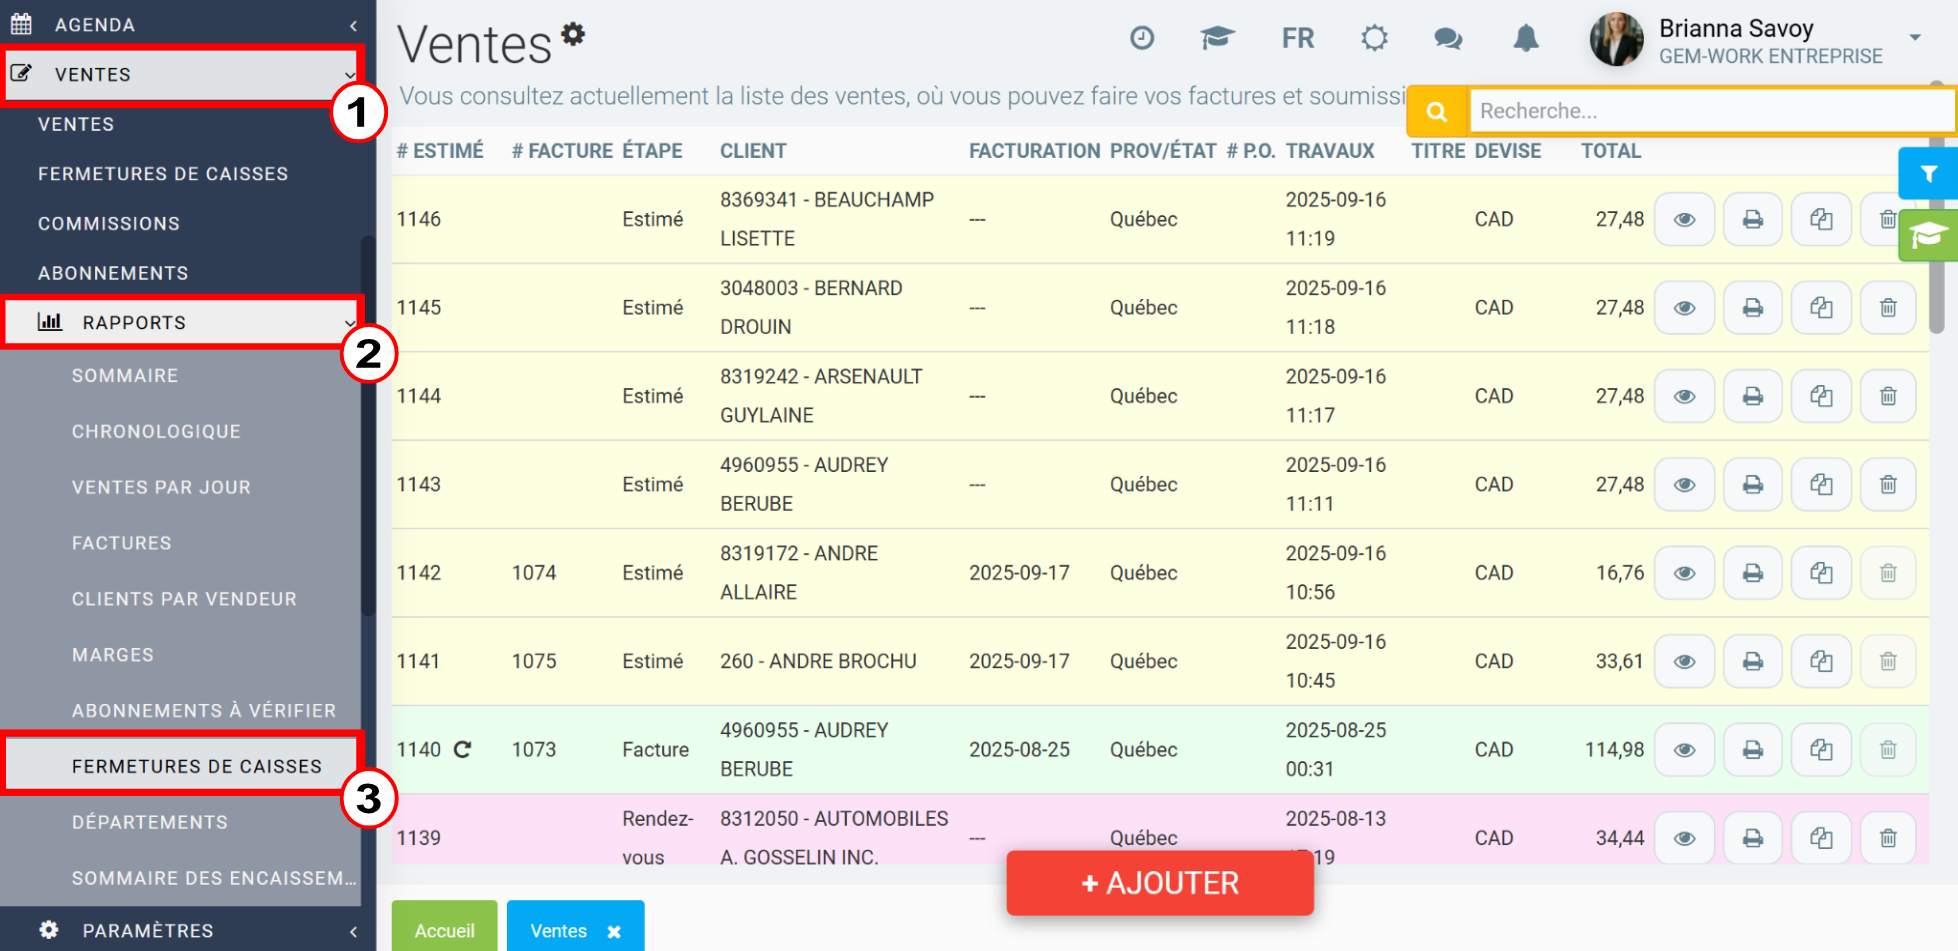Print estimate 1146
Image resolution: width=1958 pixels, height=951 pixels.
(x=1753, y=219)
